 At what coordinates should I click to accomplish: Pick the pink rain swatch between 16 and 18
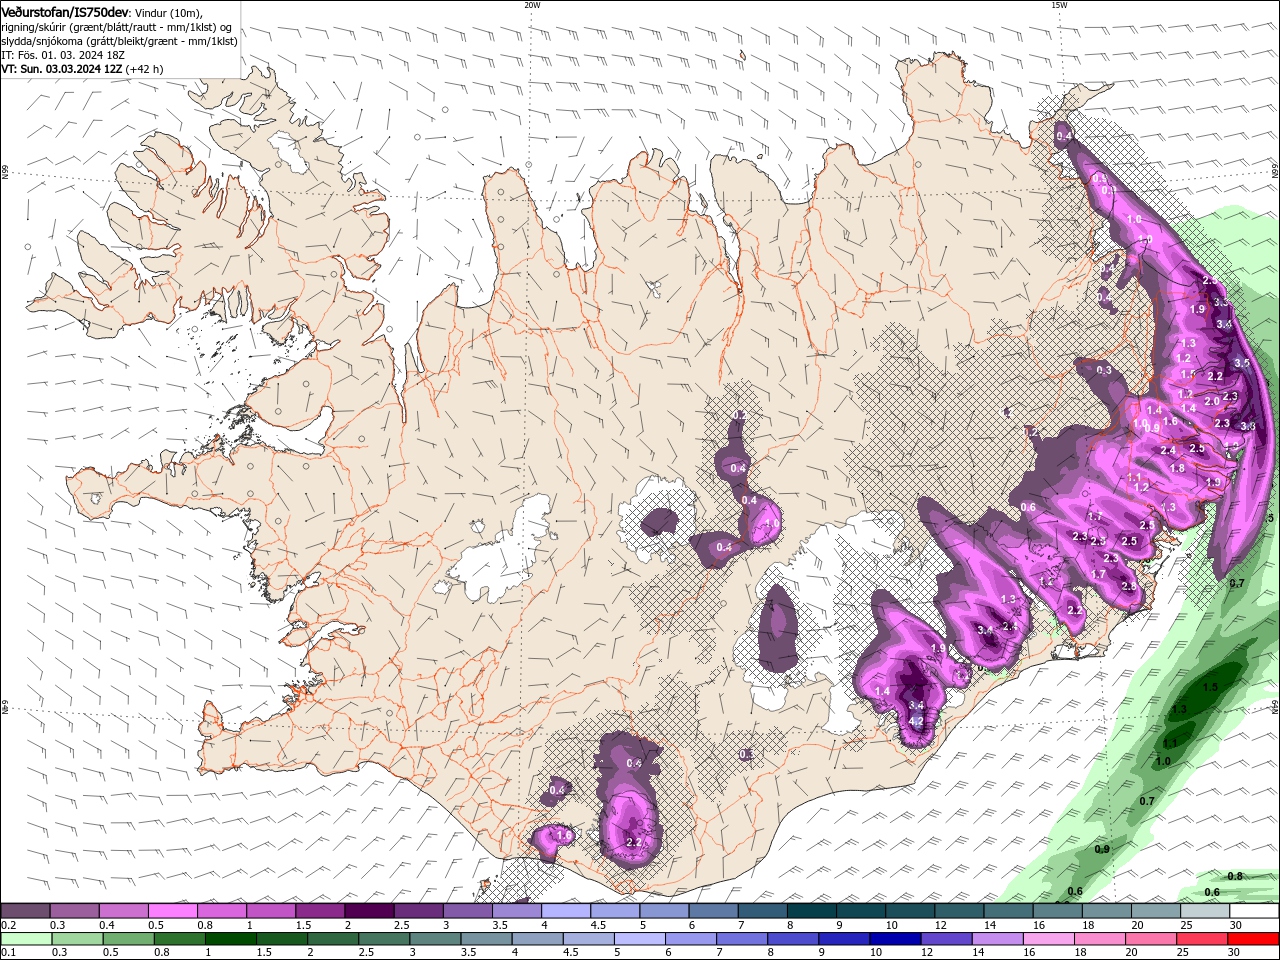pyautogui.click(x=1048, y=939)
